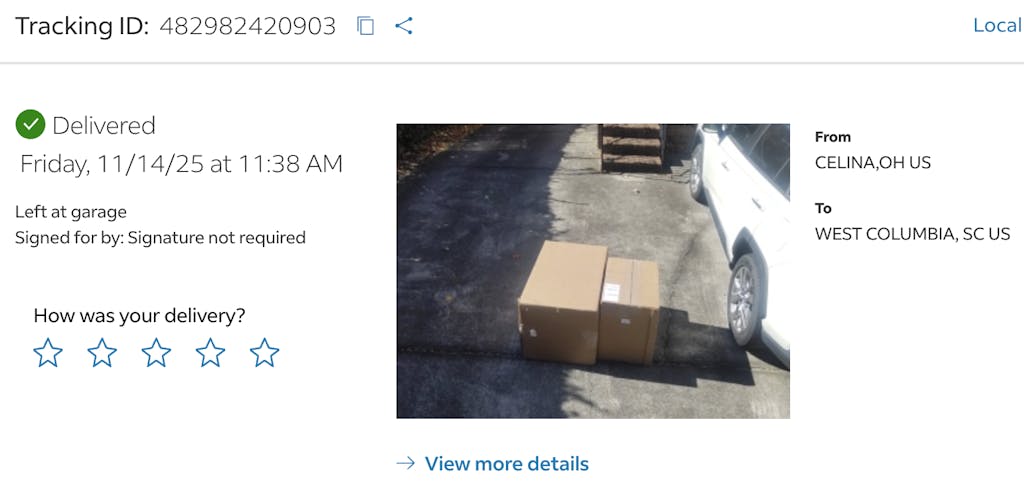
Task: Select the tracking number 482982420903
Action: tap(248, 26)
